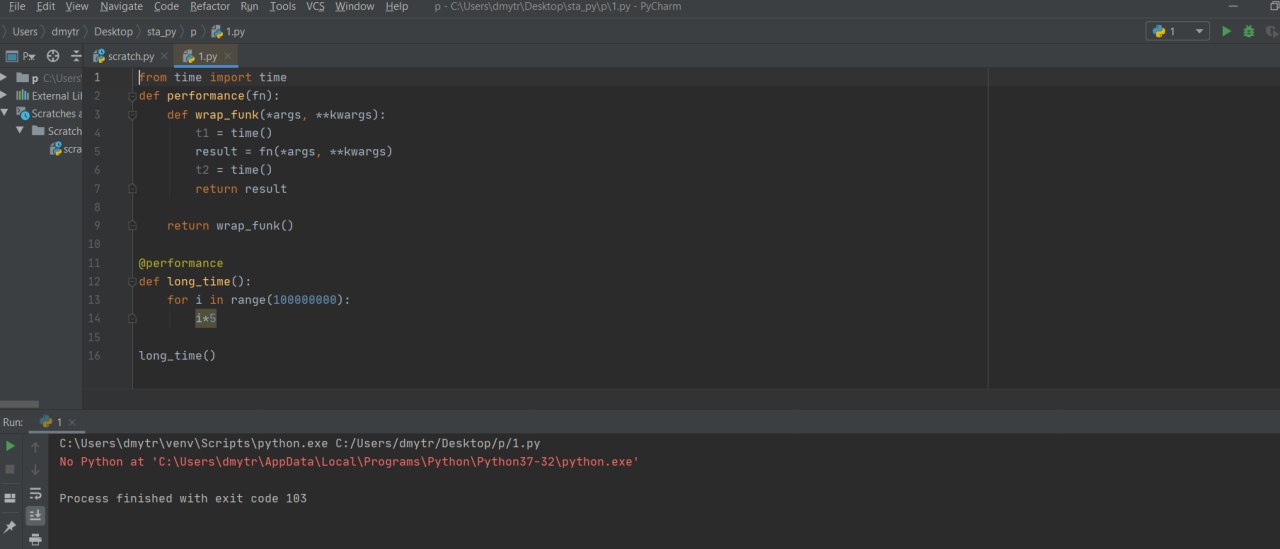Image resolution: width=1280 pixels, height=549 pixels.
Task: Click the down arrow in Run panel
Action: pos(36,469)
